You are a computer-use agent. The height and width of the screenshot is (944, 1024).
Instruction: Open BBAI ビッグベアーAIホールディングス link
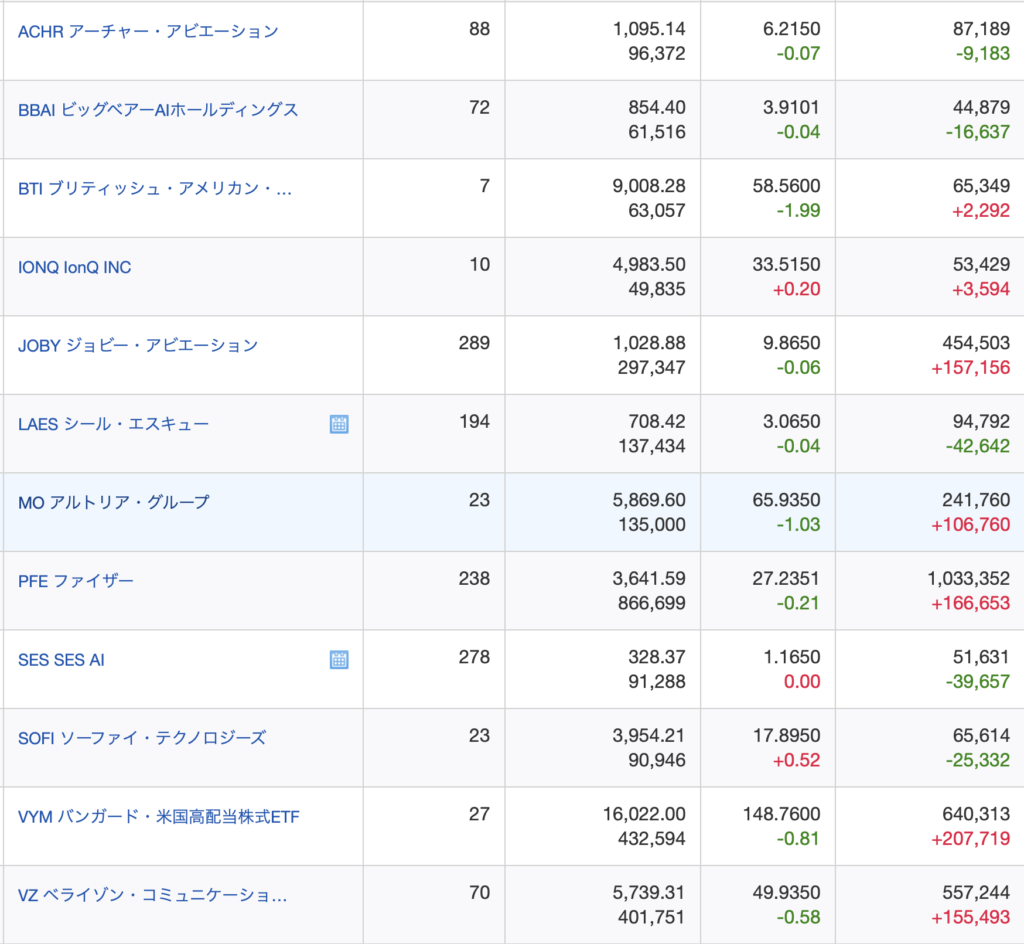158,109
